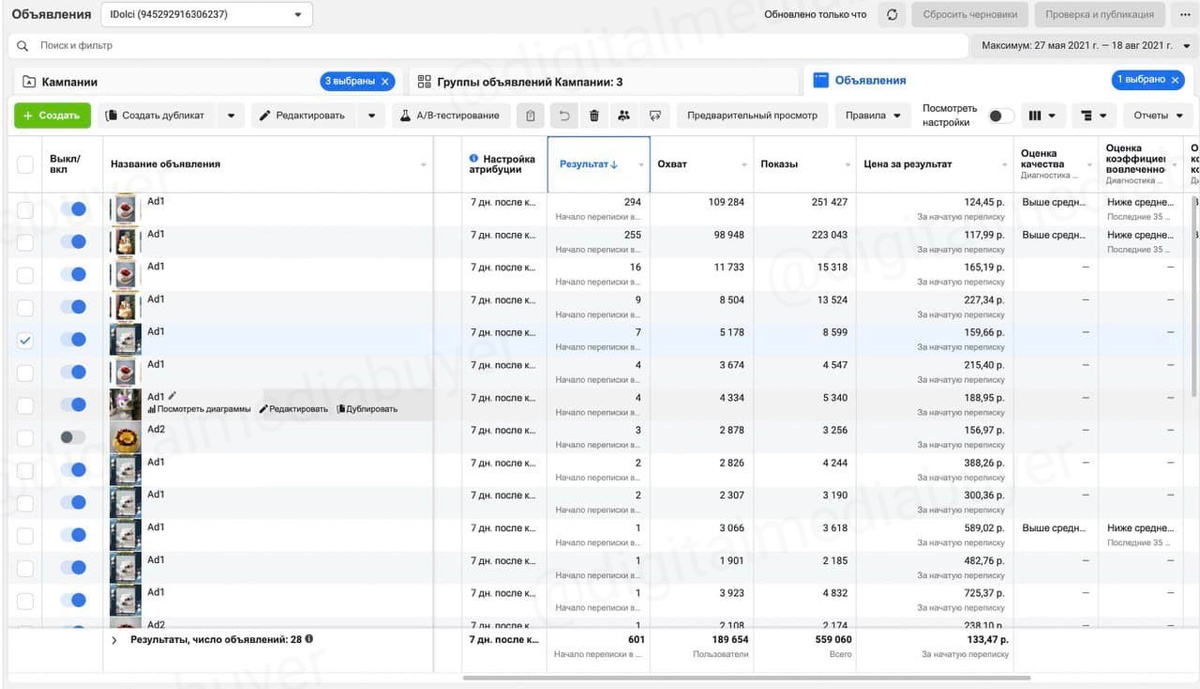Click the ad groups grid icon
This screenshot has width=1200, height=689.
424,82
